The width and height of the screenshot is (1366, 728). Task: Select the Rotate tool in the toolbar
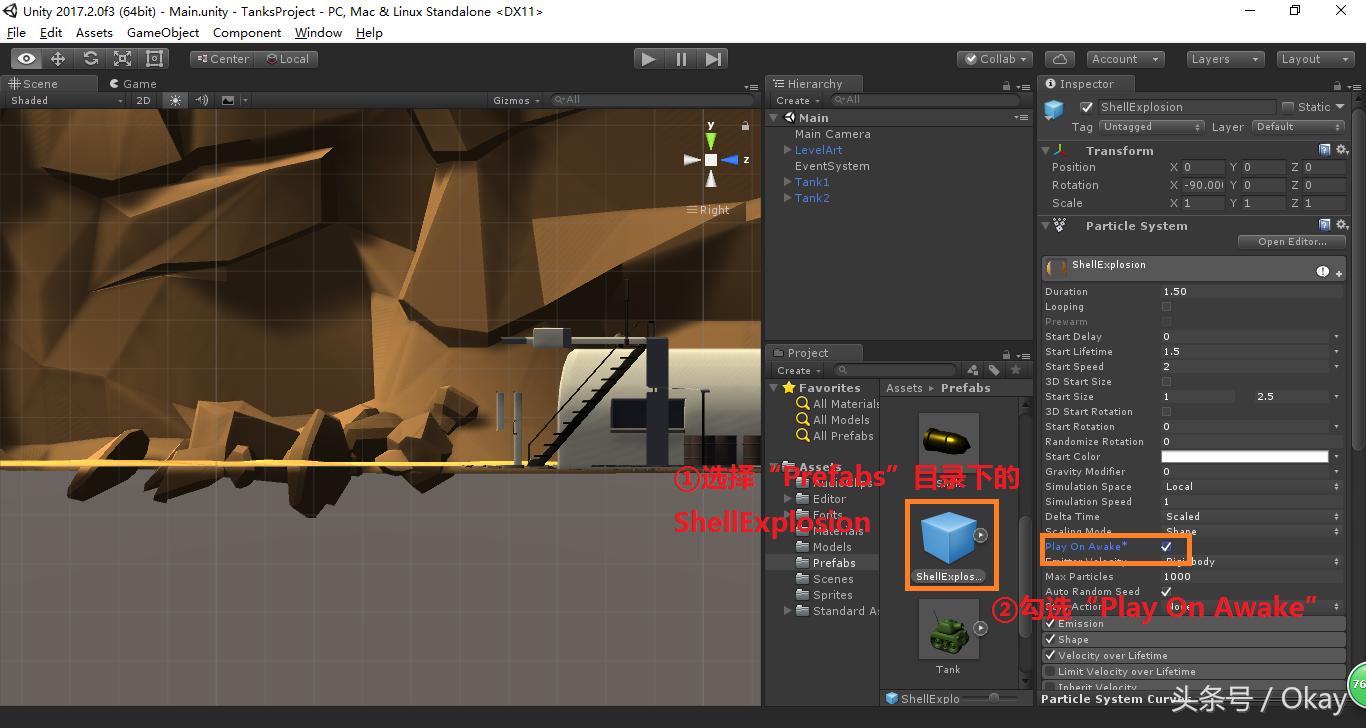click(x=90, y=58)
